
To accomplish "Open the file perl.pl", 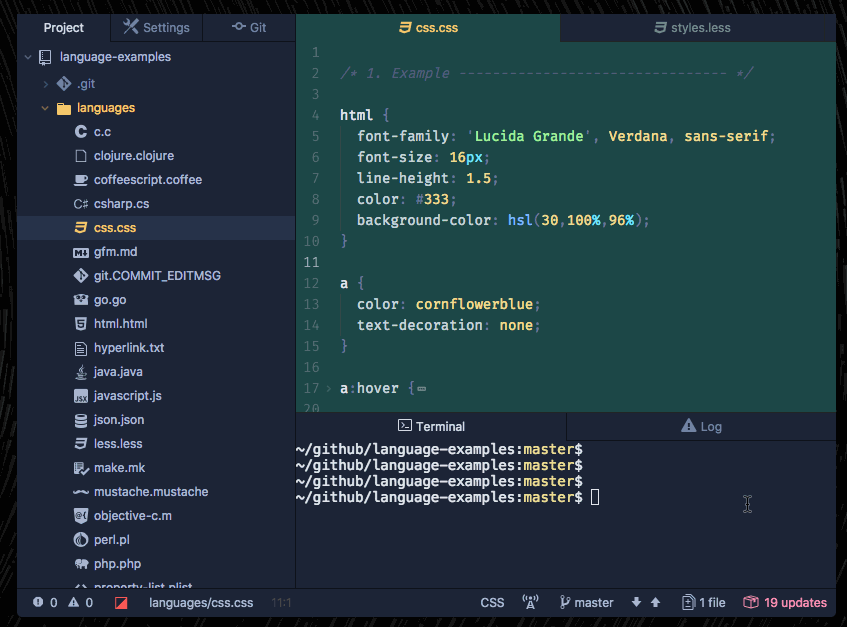I will pos(111,540).
